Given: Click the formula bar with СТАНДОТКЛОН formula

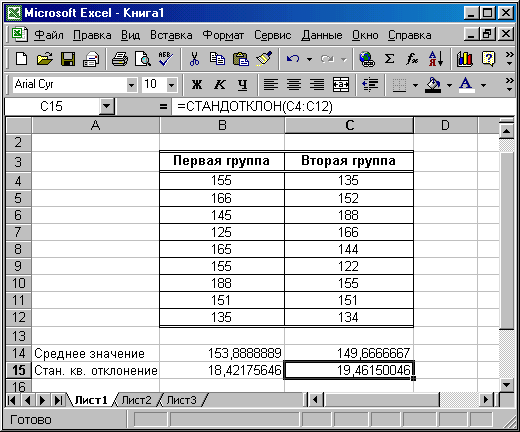Looking at the screenshot, I should [x=343, y=107].
